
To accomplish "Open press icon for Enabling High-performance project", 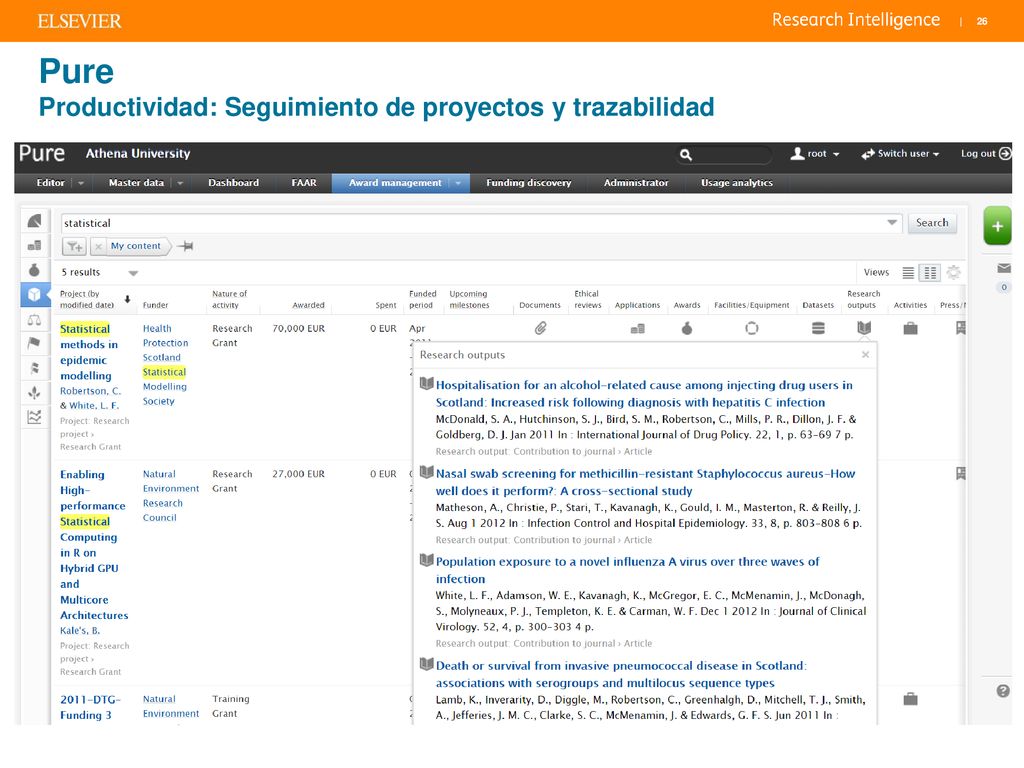I will [961, 473].
